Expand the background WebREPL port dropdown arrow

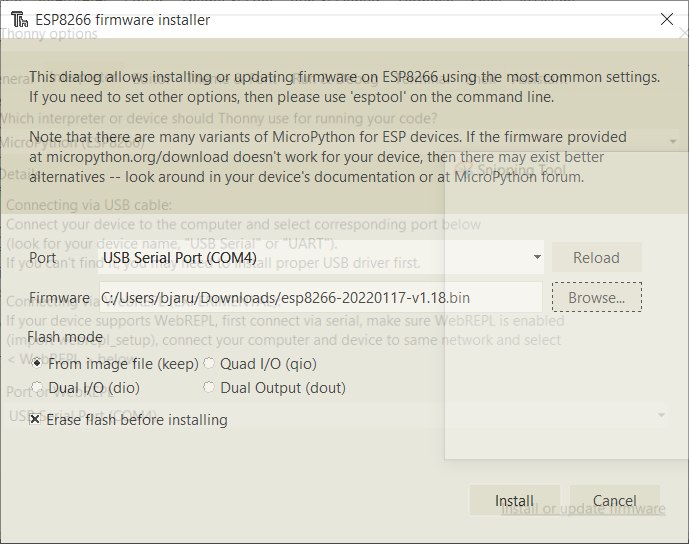click(661, 415)
